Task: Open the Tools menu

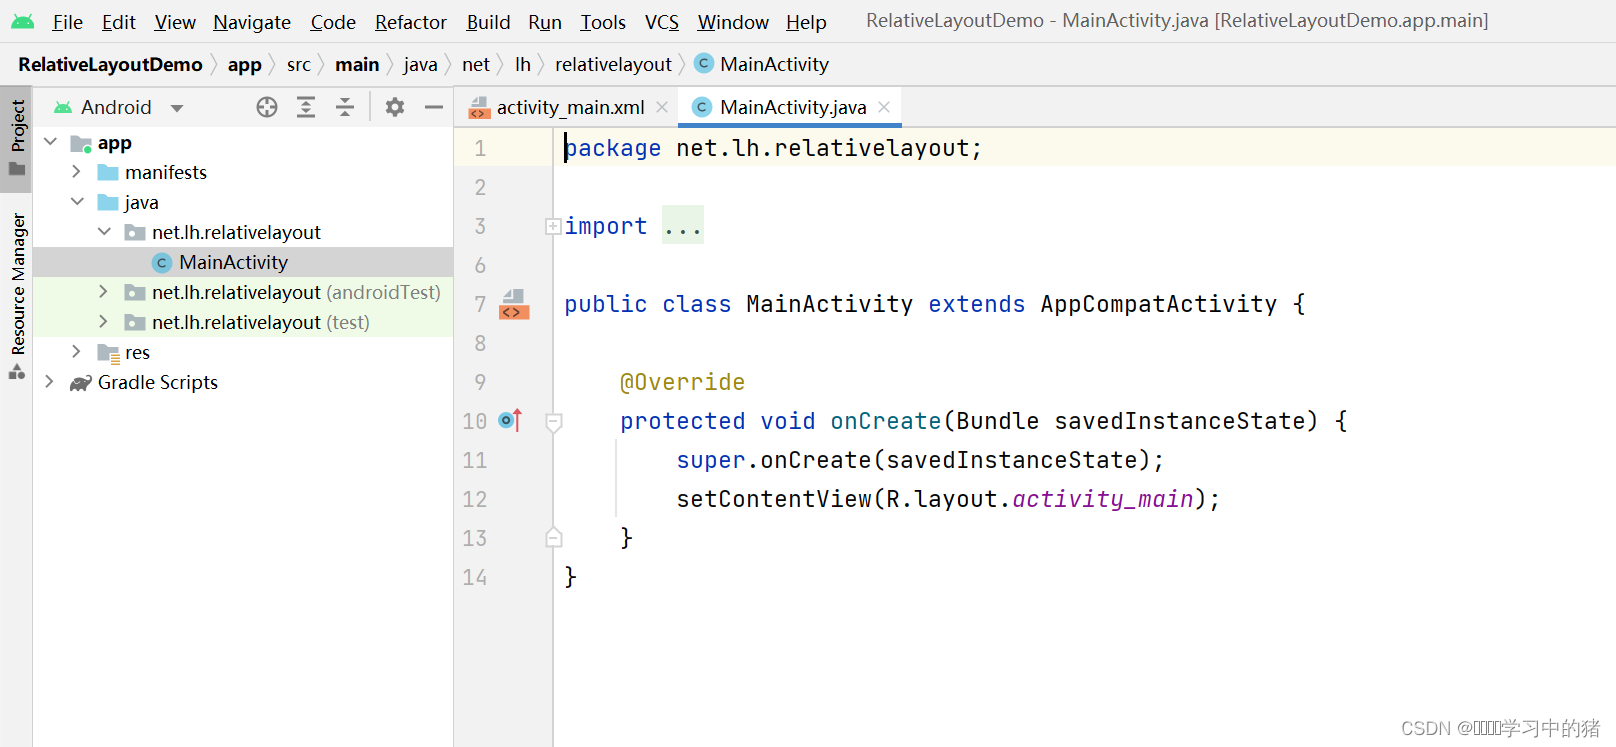Action: coord(603,22)
